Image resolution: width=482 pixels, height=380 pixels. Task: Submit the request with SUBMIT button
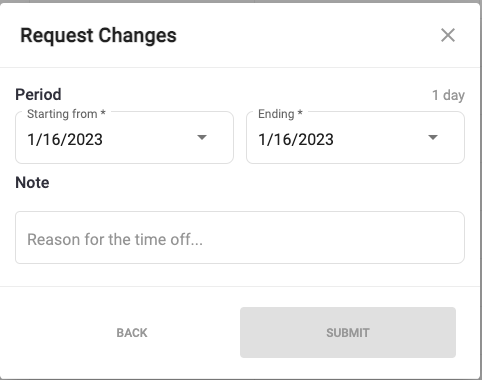pos(348,333)
